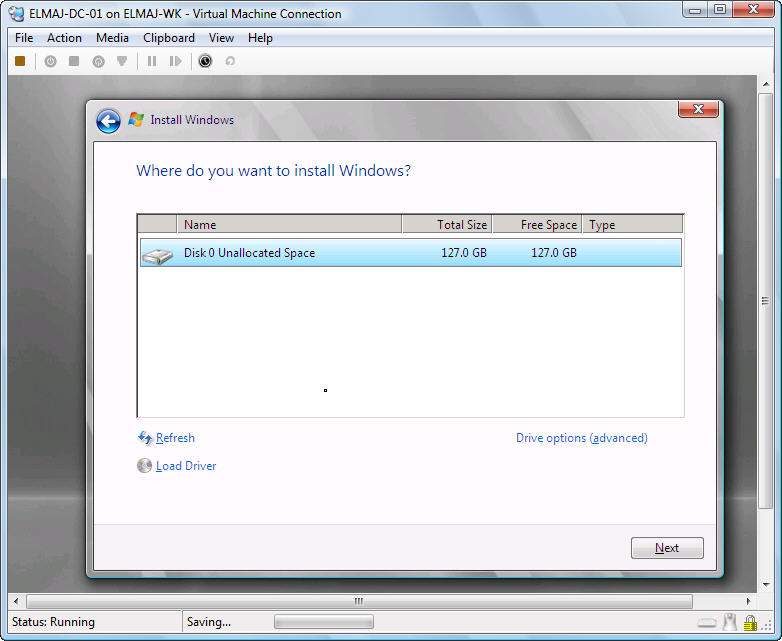Viewport: 782px width, 641px height.
Task: Click the Refresh link
Action: coord(175,438)
